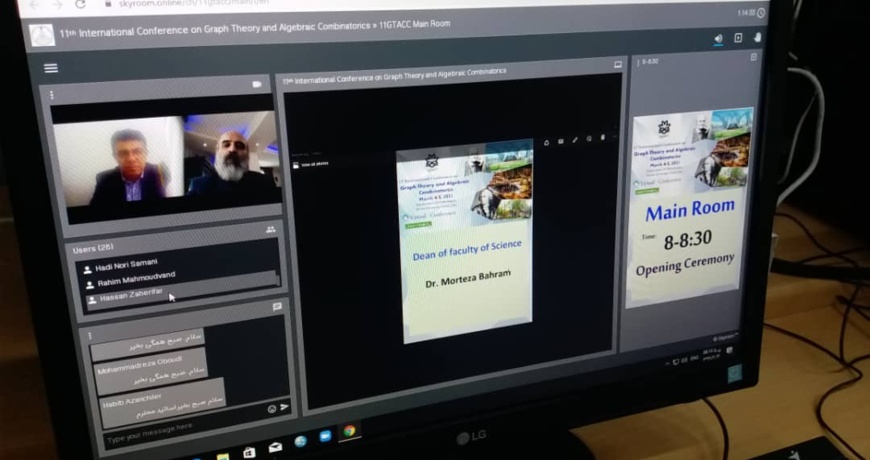
Task: Click Mohammadreza Oboudi chat message
Action: pyautogui.click(x=151, y=372)
